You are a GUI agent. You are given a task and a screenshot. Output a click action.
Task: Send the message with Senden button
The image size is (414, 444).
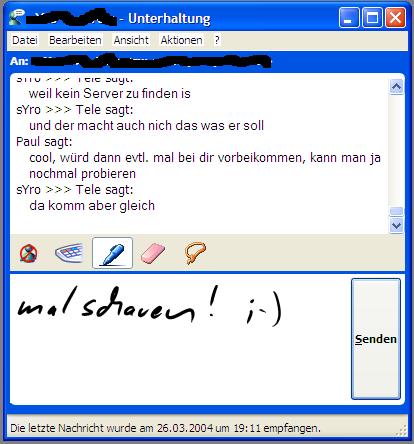pos(376,339)
